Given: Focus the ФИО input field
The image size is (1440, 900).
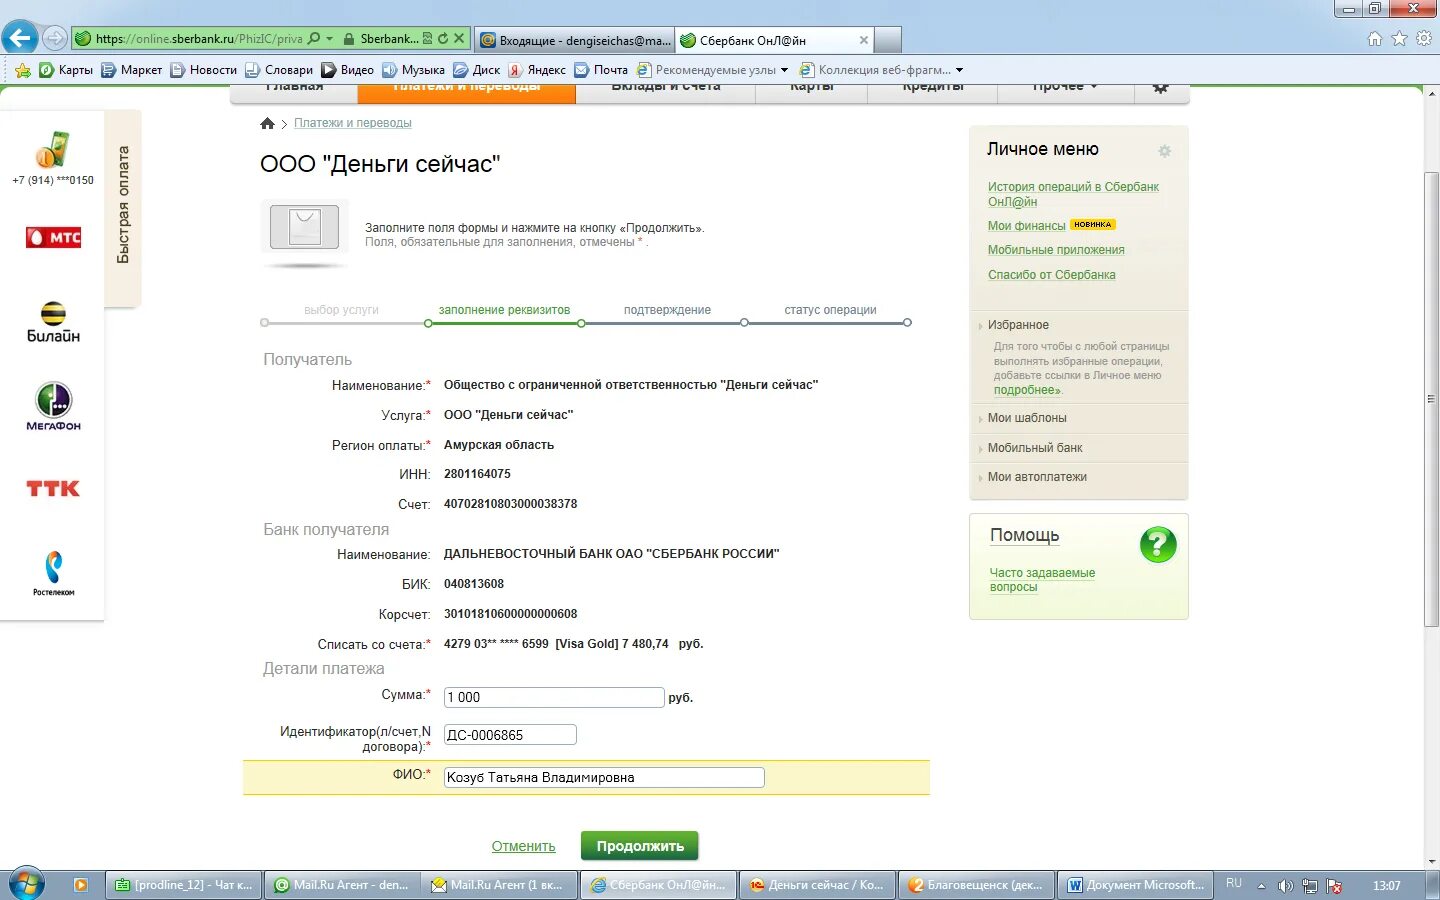Looking at the screenshot, I should 604,777.
